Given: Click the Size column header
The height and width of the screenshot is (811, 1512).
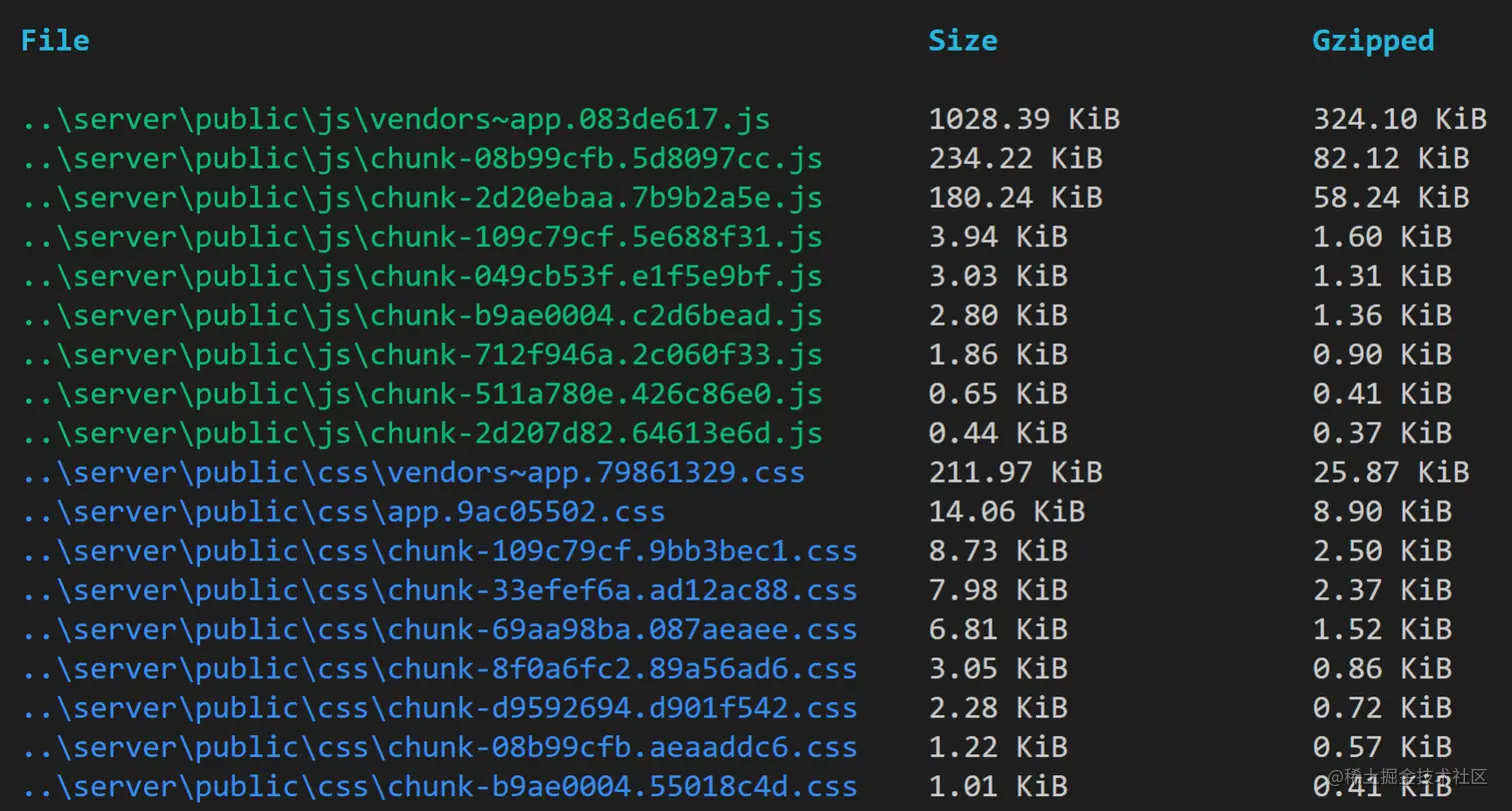Looking at the screenshot, I should tap(962, 41).
